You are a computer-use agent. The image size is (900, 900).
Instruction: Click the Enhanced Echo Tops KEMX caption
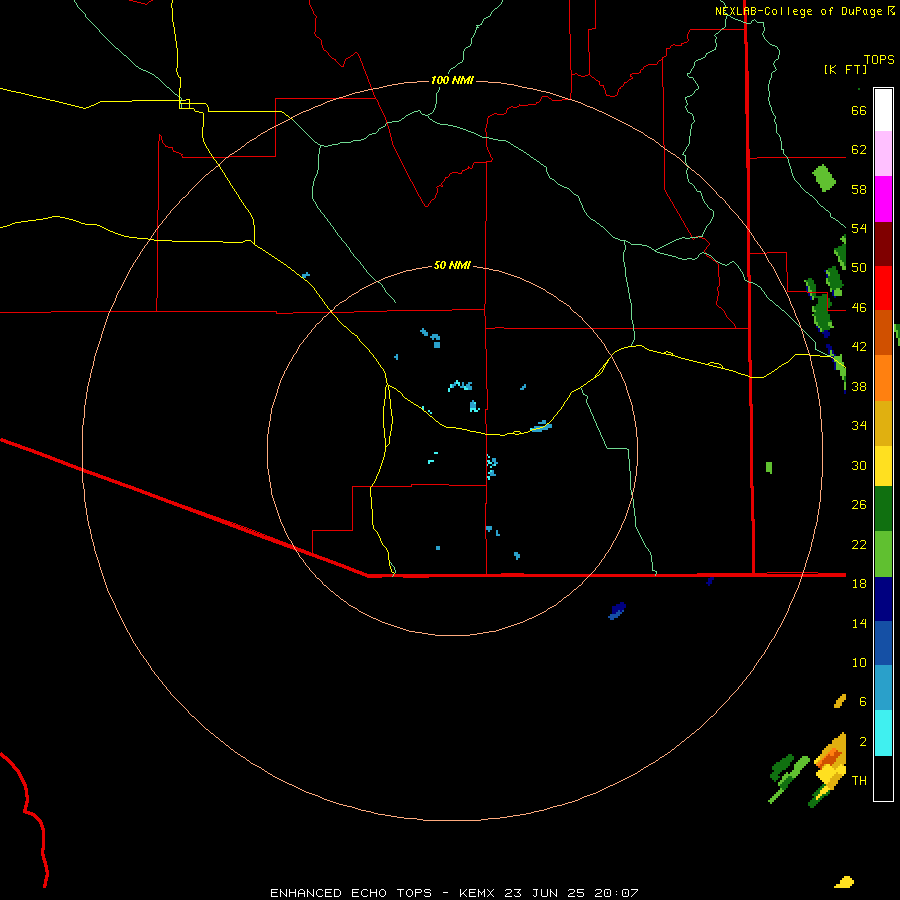454,893
